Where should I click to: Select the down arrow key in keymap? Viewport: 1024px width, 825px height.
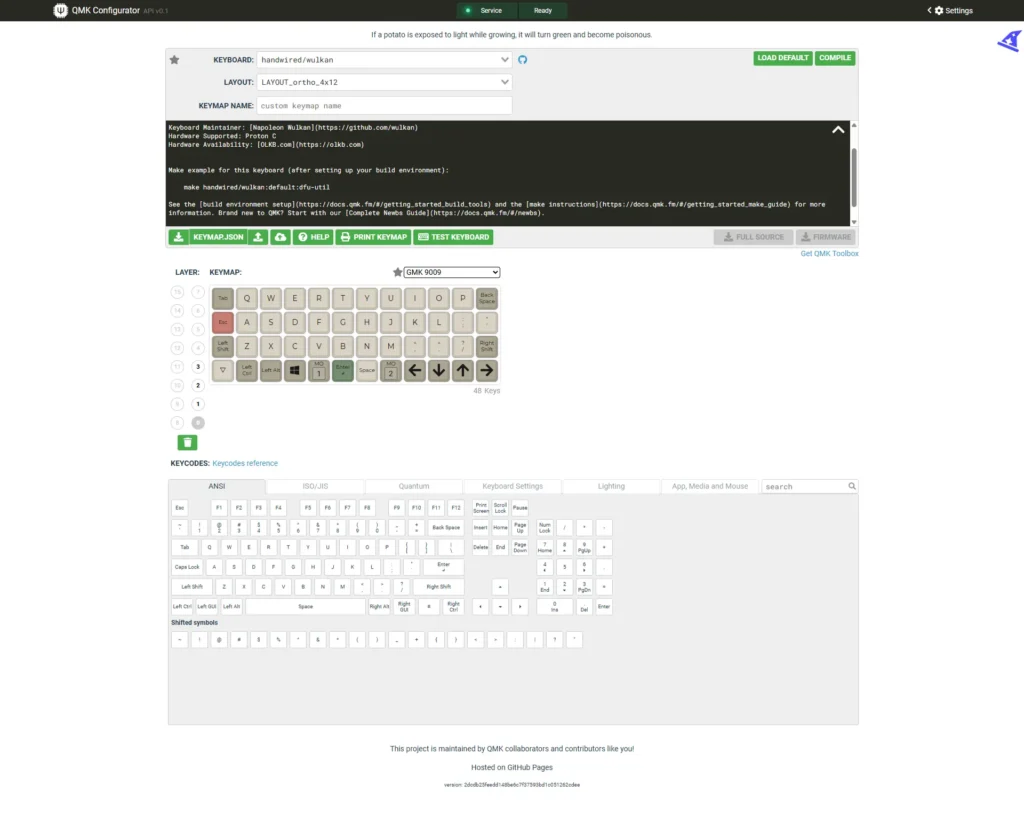point(439,370)
